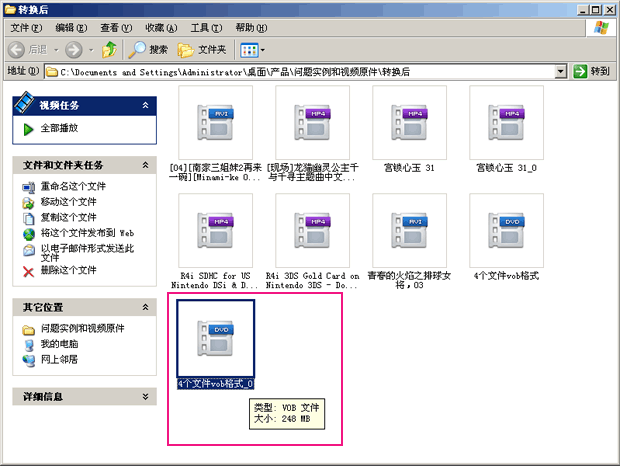Open the Back button history dropdown
This screenshot has height=466, width=620.
click(55, 49)
